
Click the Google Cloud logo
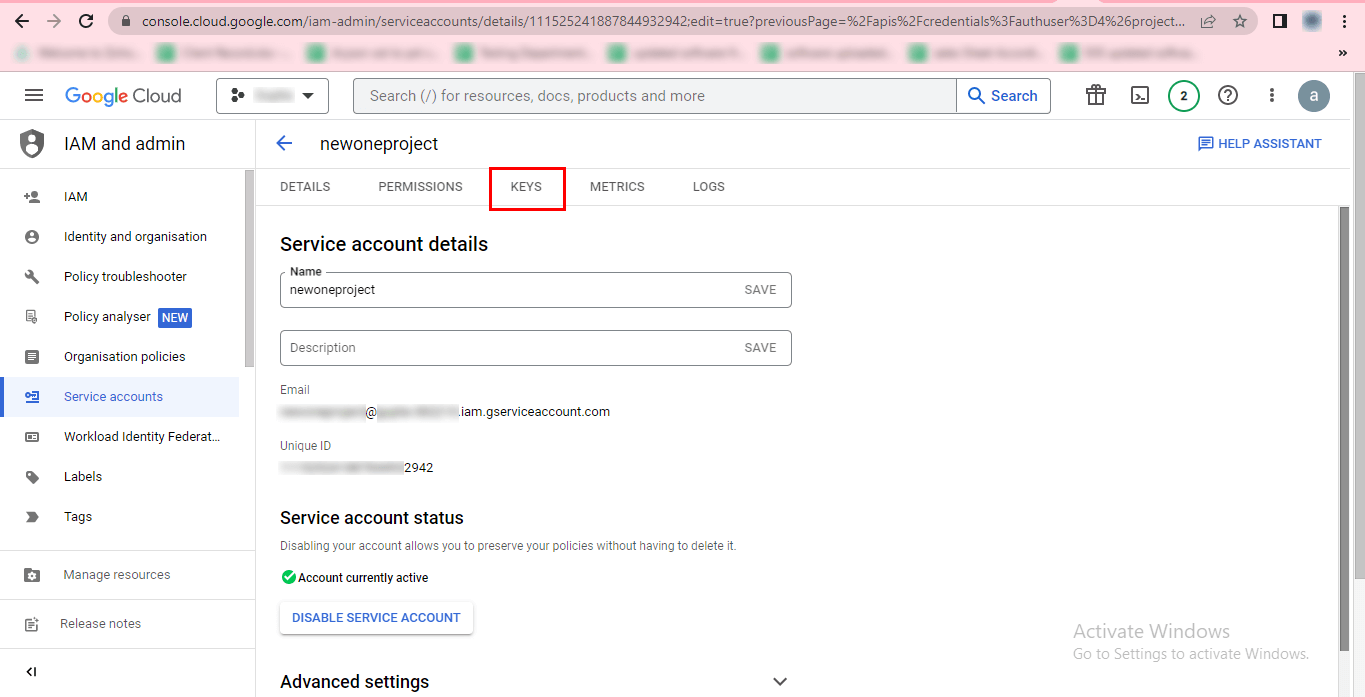[x=123, y=96]
